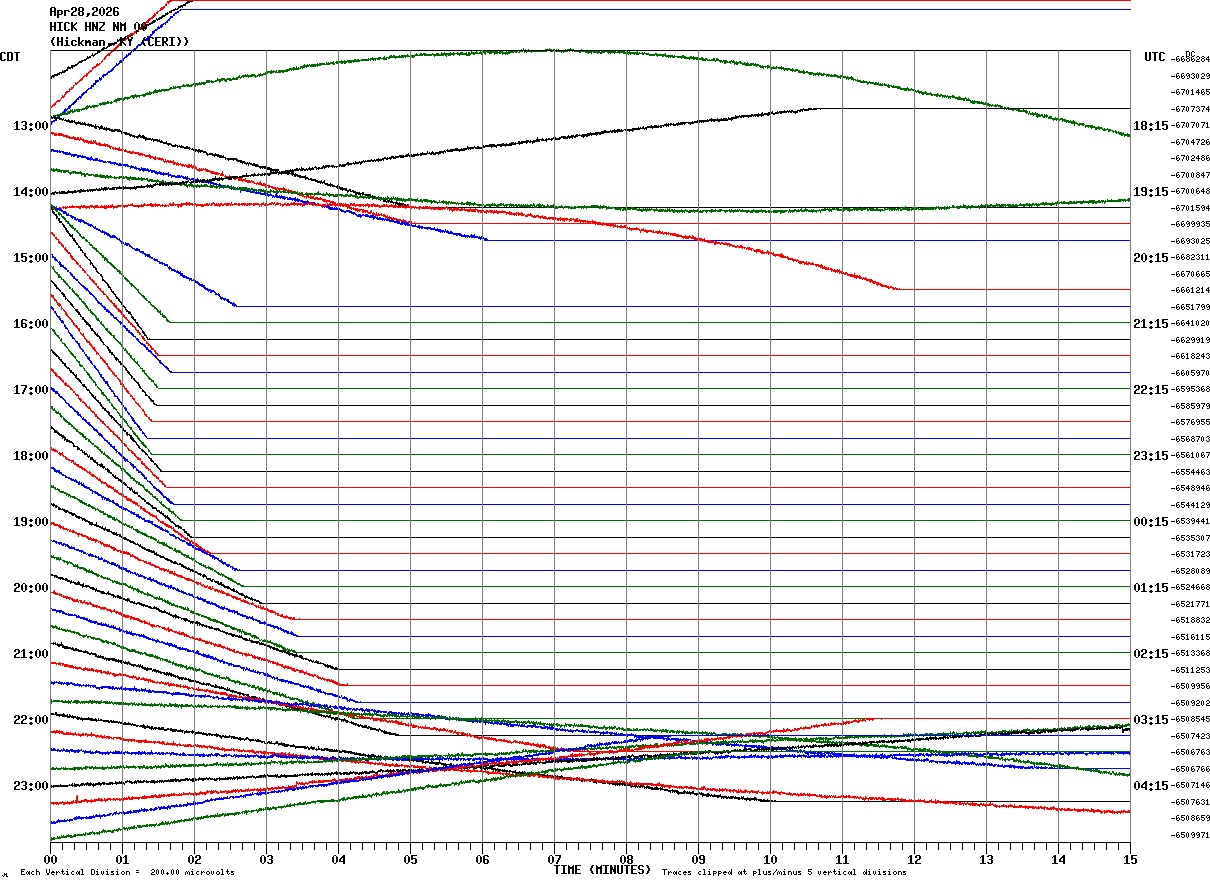Screen dimensions: 1210x886
Task: Click minute tick label 08 on time axis
Action: (626, 859)
